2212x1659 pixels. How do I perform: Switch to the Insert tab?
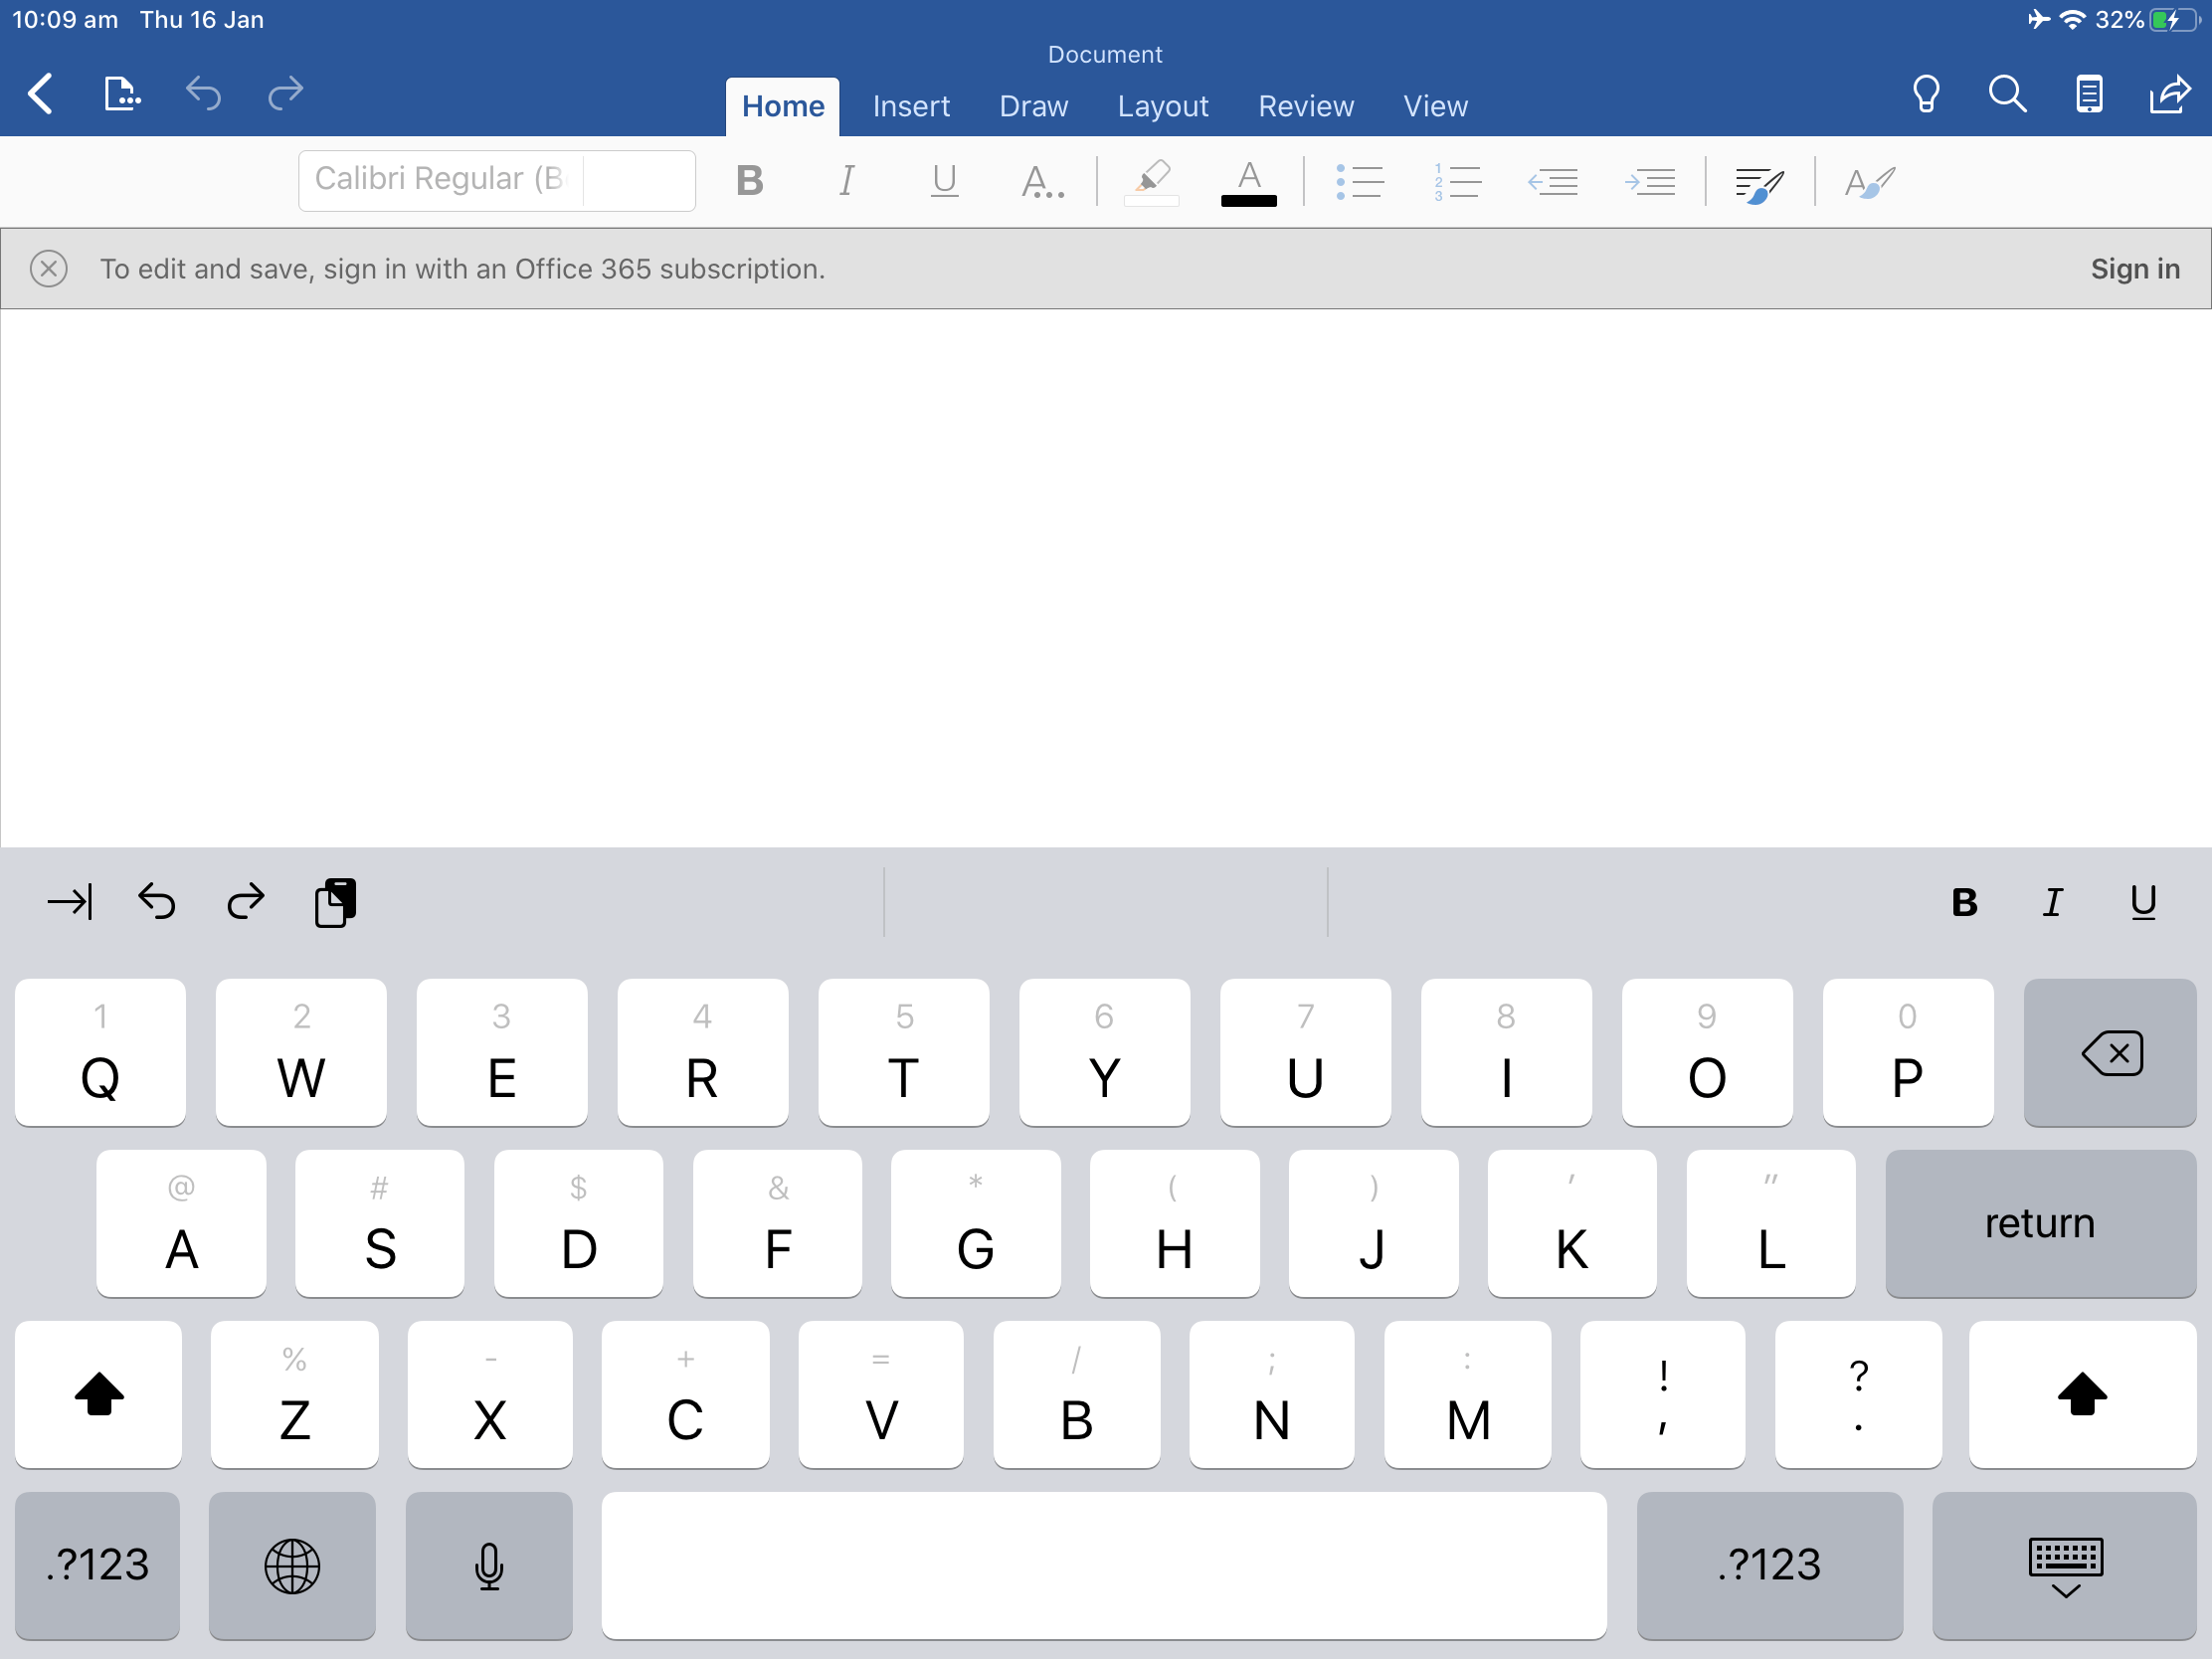tap(910, 106)
